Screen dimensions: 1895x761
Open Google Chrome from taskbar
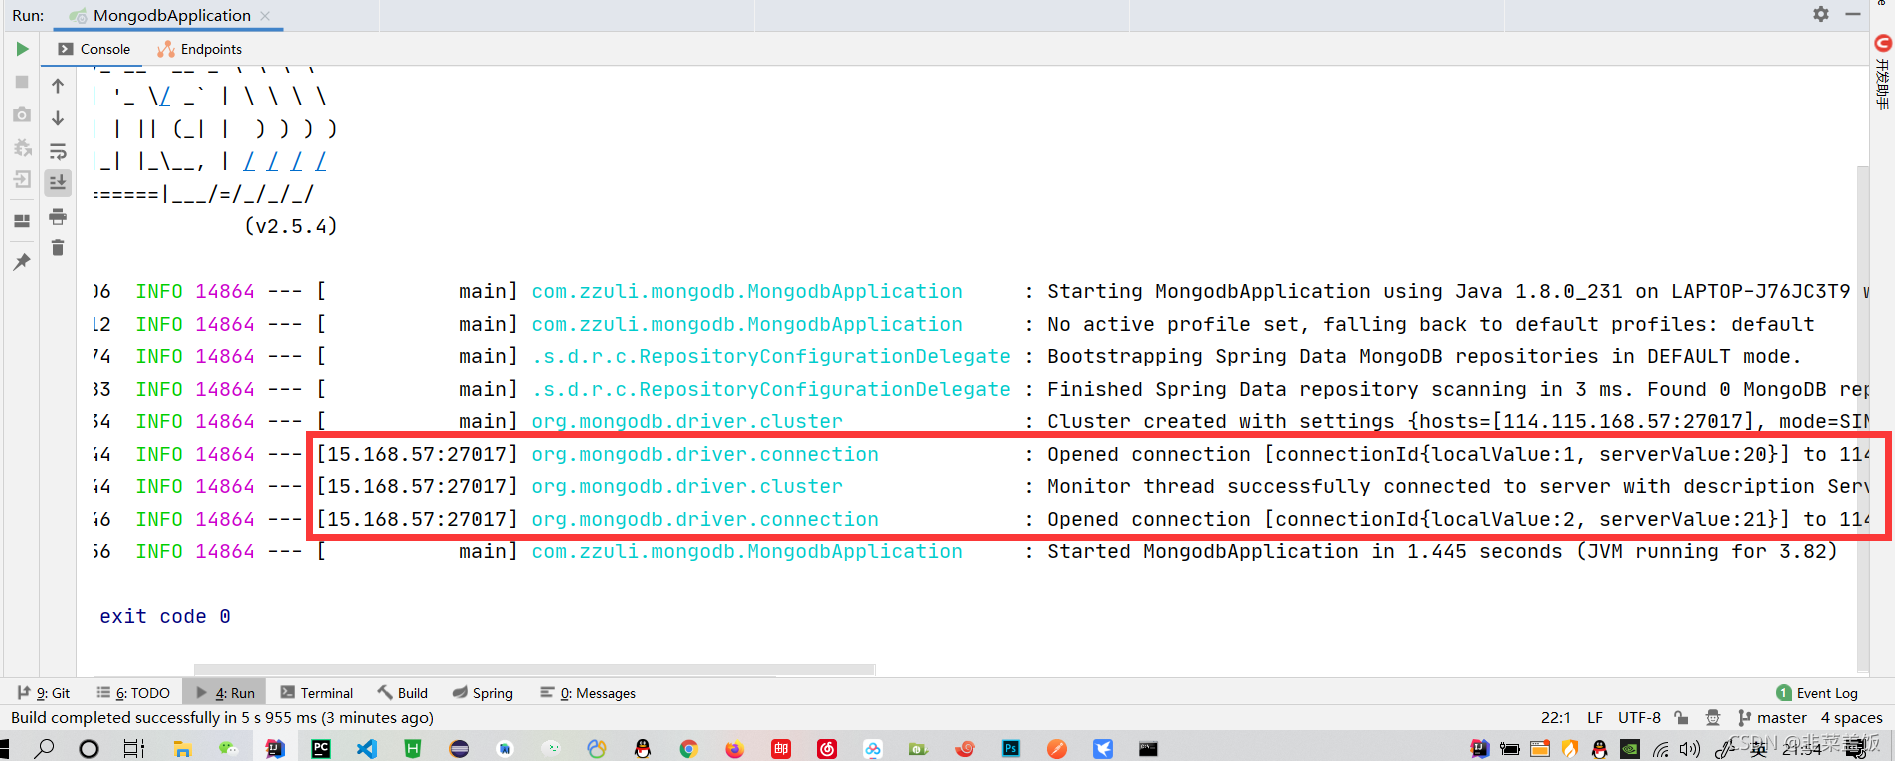[x=689, y=748]
